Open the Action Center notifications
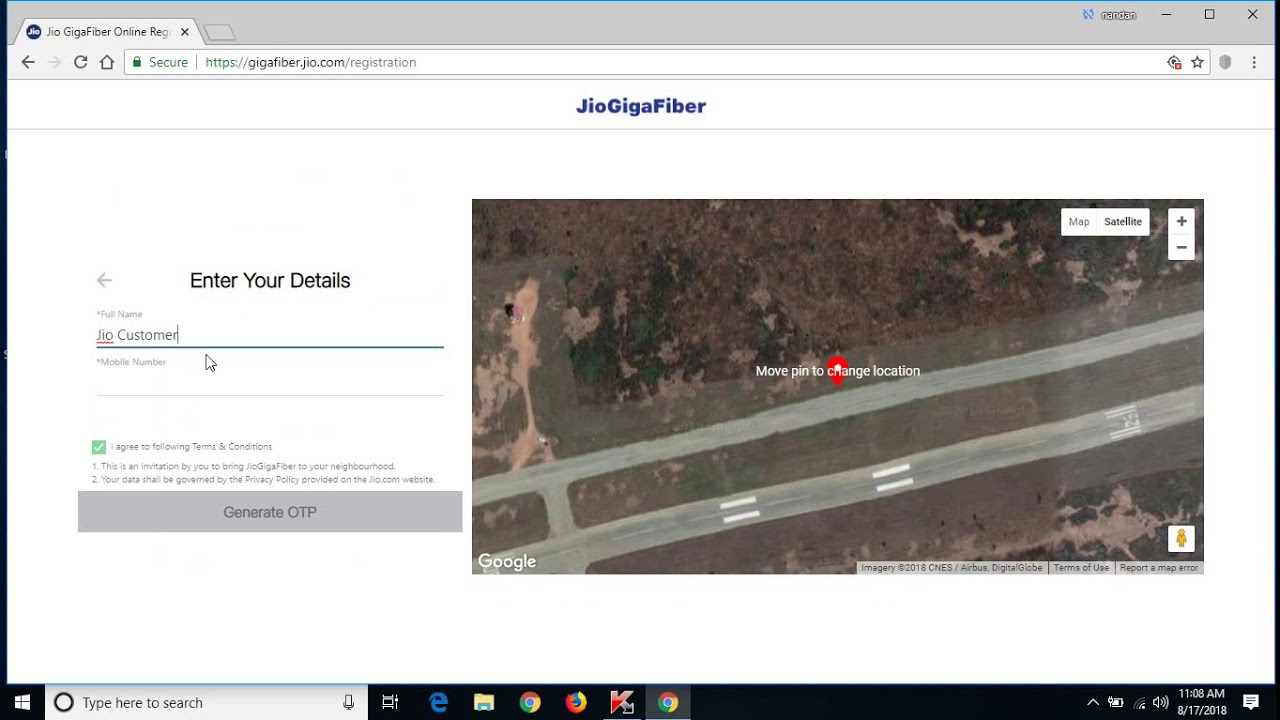 pyautogui.click(x=1251, y=702)
